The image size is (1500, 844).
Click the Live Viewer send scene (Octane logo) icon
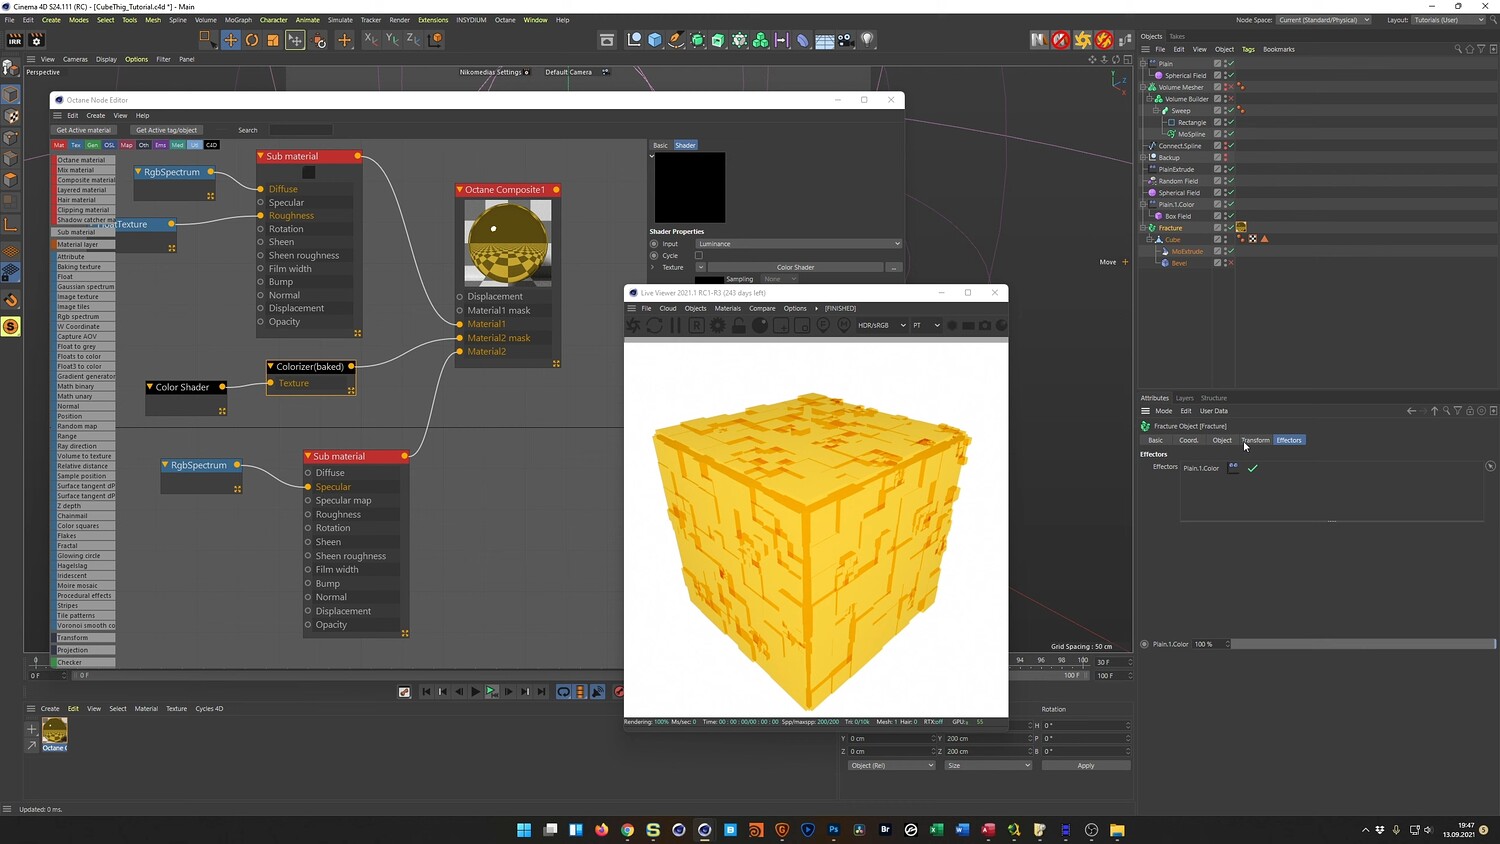[633, 325]
